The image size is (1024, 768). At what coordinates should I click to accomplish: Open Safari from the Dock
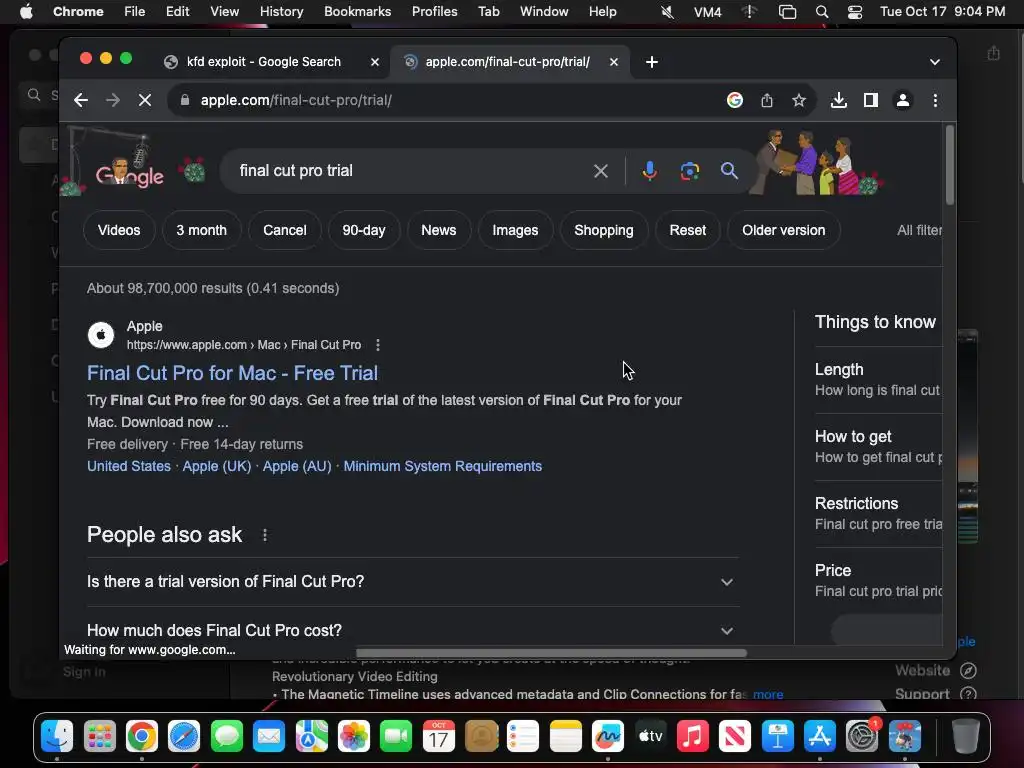point(184,737)
